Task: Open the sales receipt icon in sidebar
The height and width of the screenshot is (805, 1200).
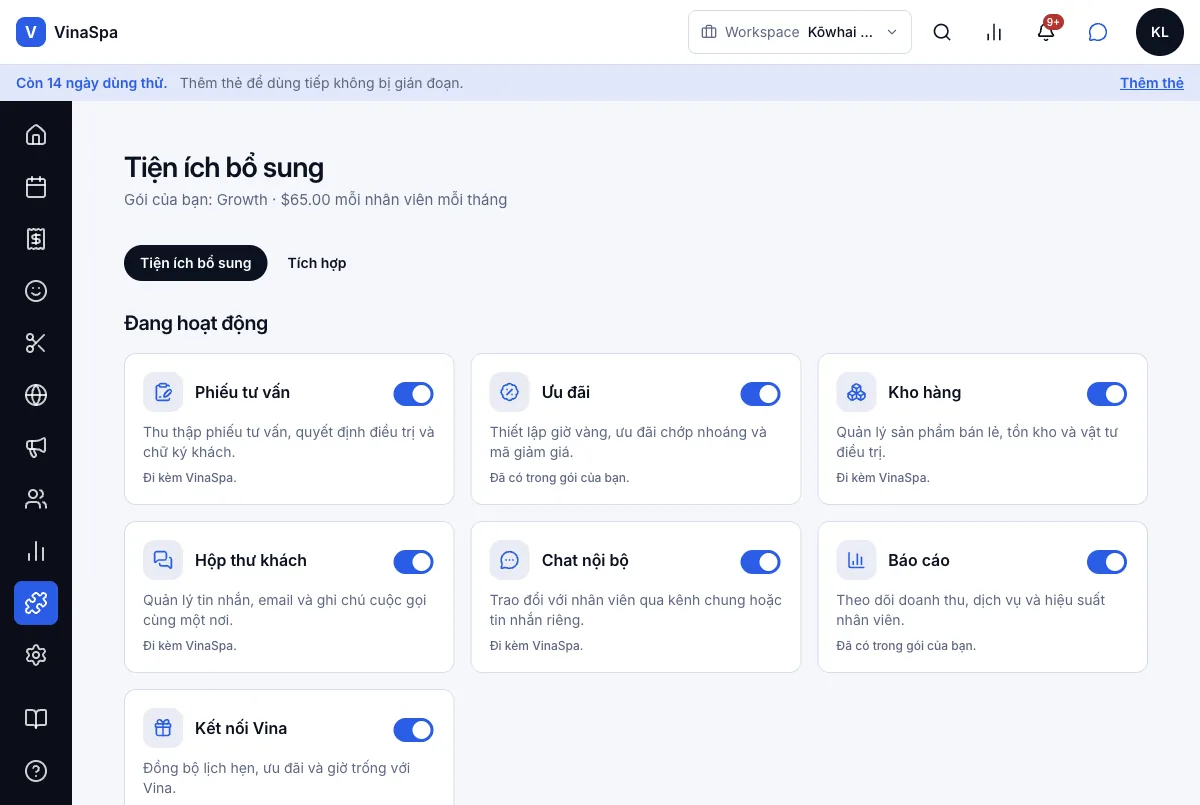Action: pos(36,239)
